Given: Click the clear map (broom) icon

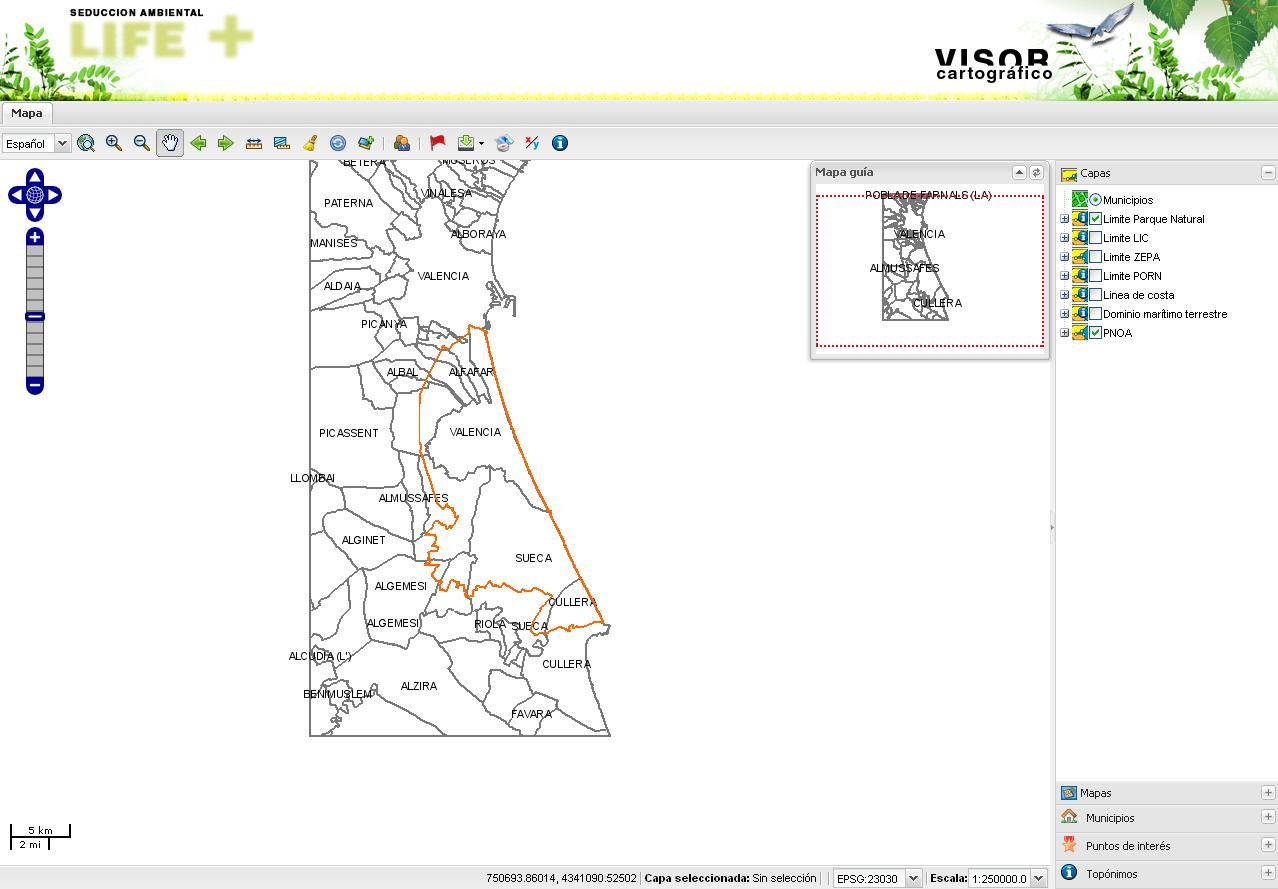Looking at the screenshot, I should pos(310,143).
